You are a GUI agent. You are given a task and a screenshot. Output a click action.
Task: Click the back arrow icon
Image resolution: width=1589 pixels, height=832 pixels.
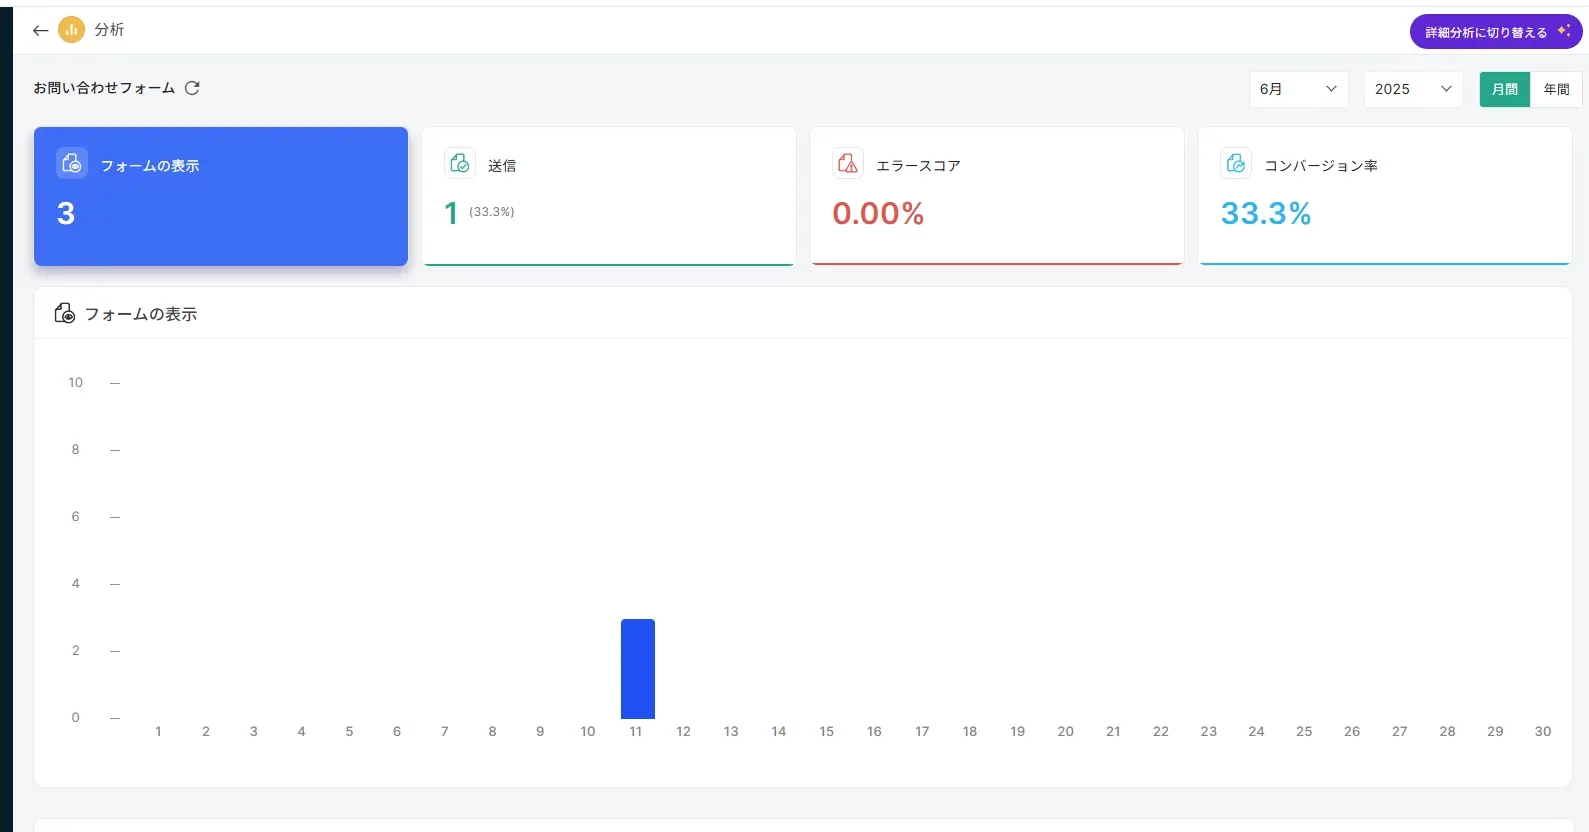[x=40, y=31]
